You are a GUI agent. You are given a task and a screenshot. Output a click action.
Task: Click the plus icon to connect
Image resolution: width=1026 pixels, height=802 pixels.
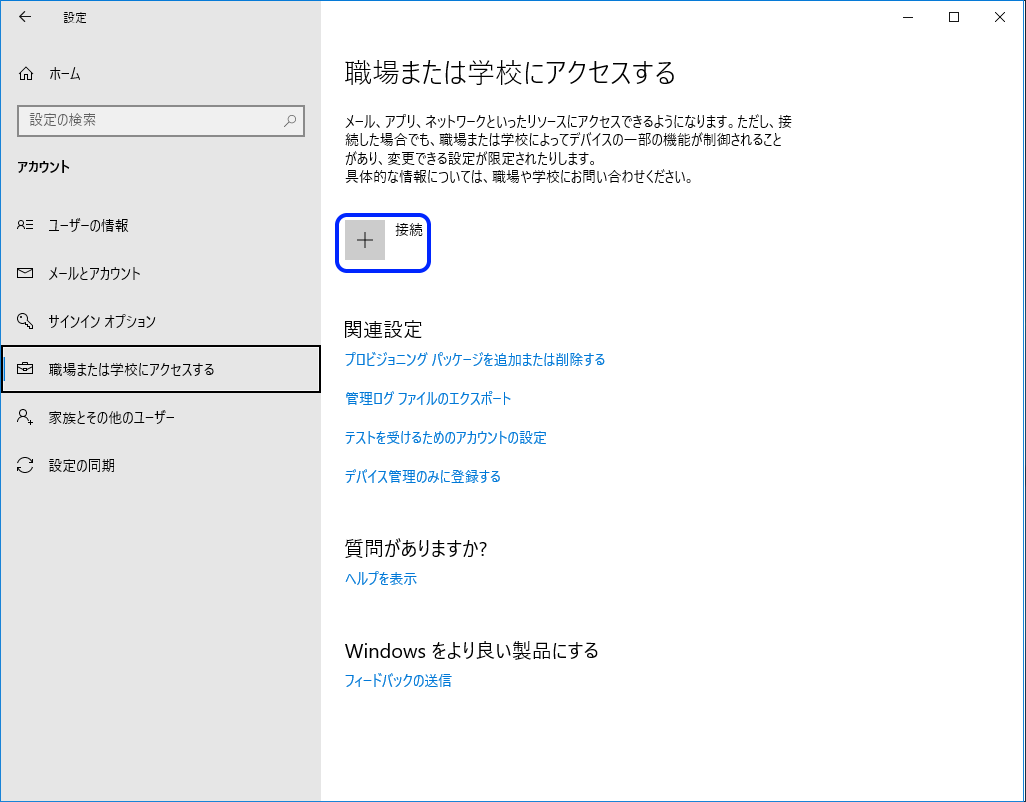tap(365, 240)
